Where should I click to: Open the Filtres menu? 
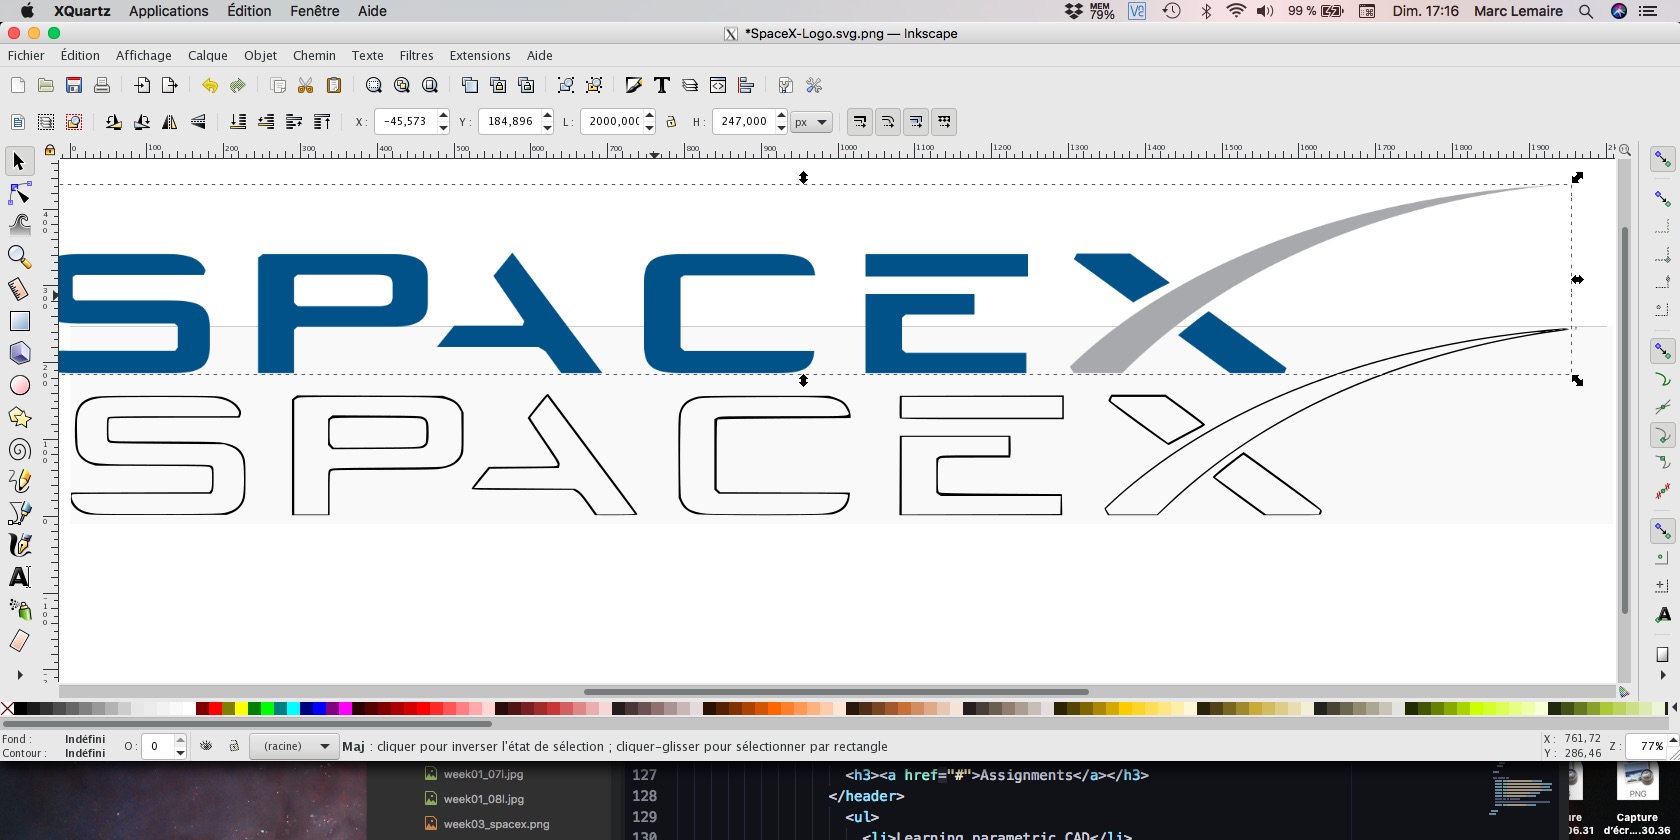tap(416, 56)
